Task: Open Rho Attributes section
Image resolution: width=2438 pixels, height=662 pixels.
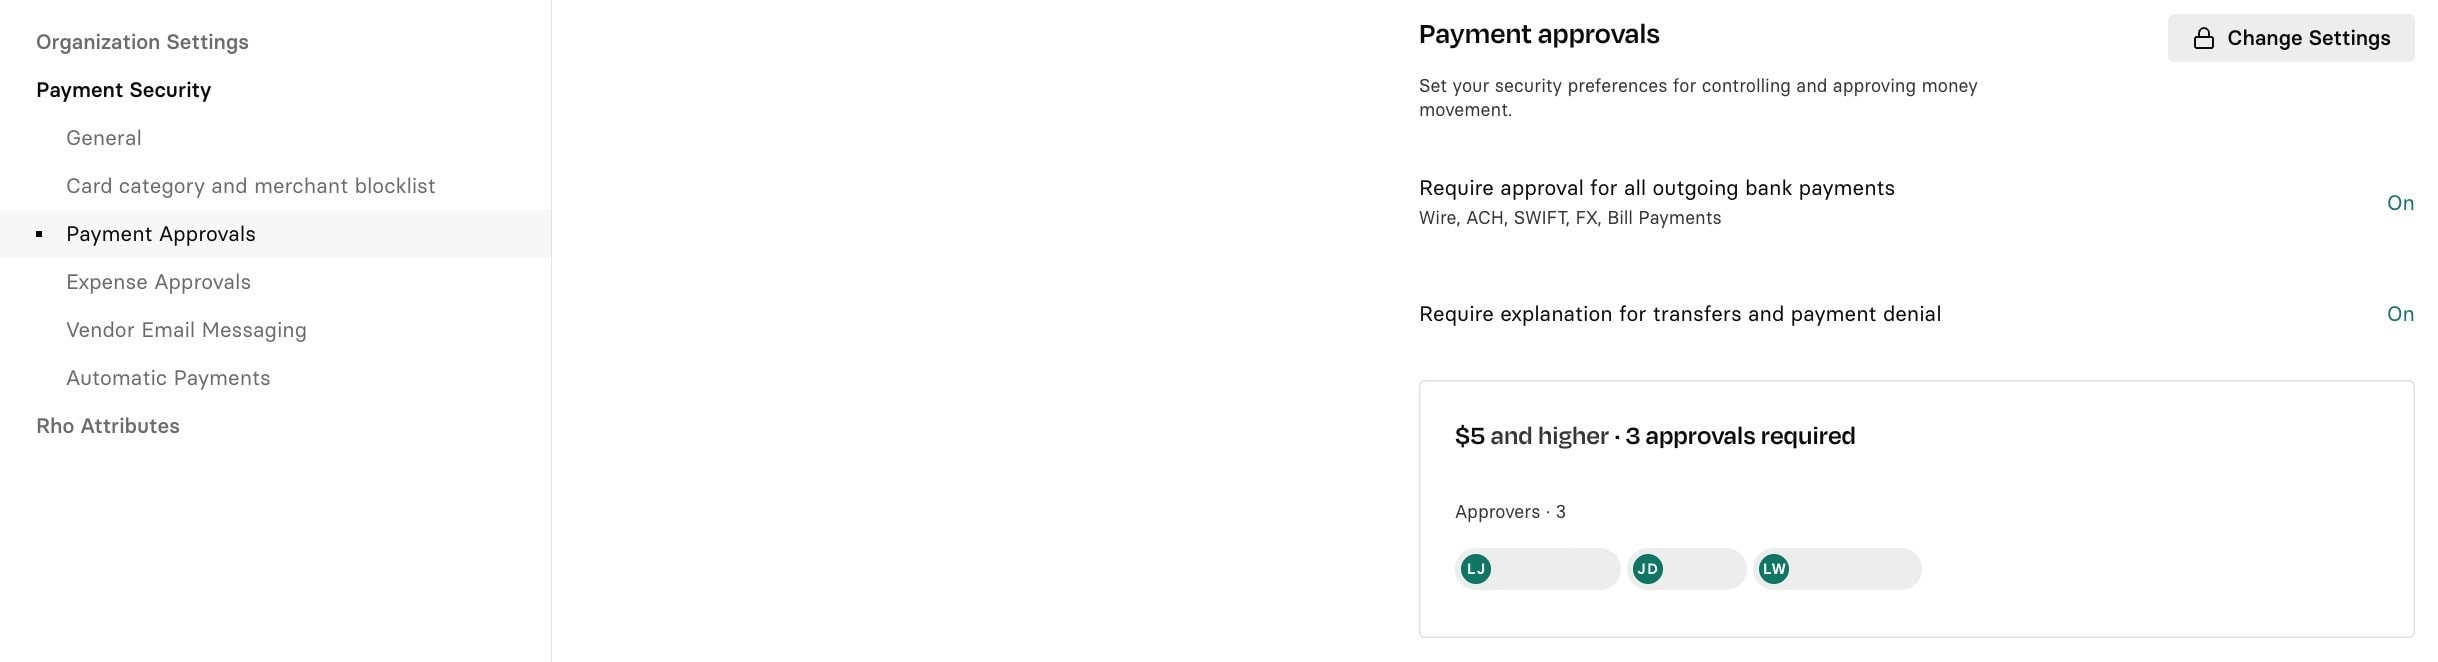Action: (x=108, y=426)
